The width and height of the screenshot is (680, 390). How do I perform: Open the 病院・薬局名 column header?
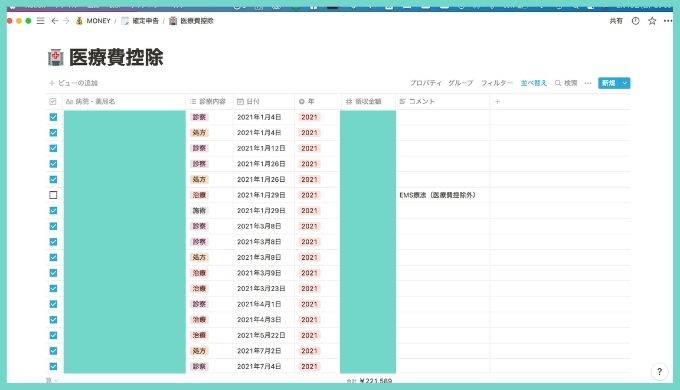click(x=125, y=102)
